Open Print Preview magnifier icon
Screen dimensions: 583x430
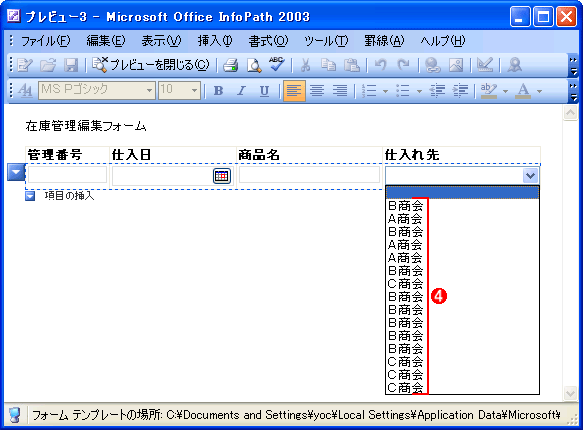[x=254, y=65]
